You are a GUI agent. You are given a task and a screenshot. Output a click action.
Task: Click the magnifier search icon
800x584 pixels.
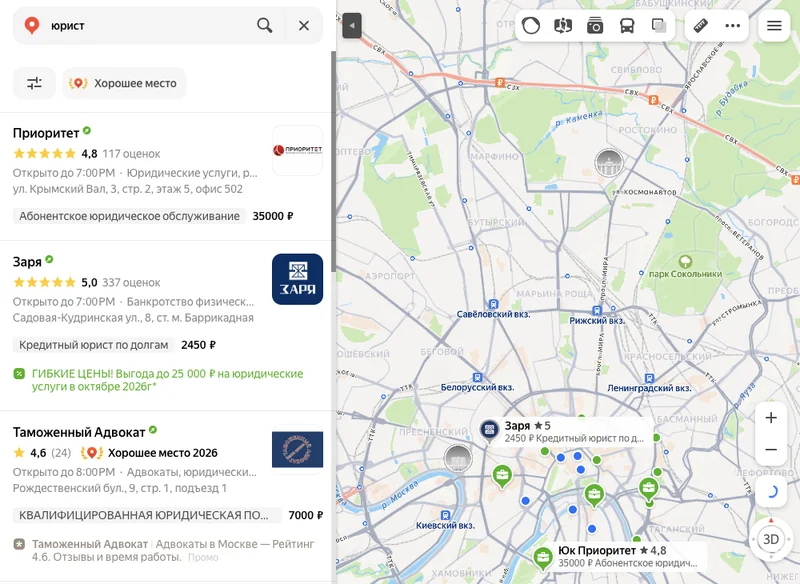click(x=264, y=26)
